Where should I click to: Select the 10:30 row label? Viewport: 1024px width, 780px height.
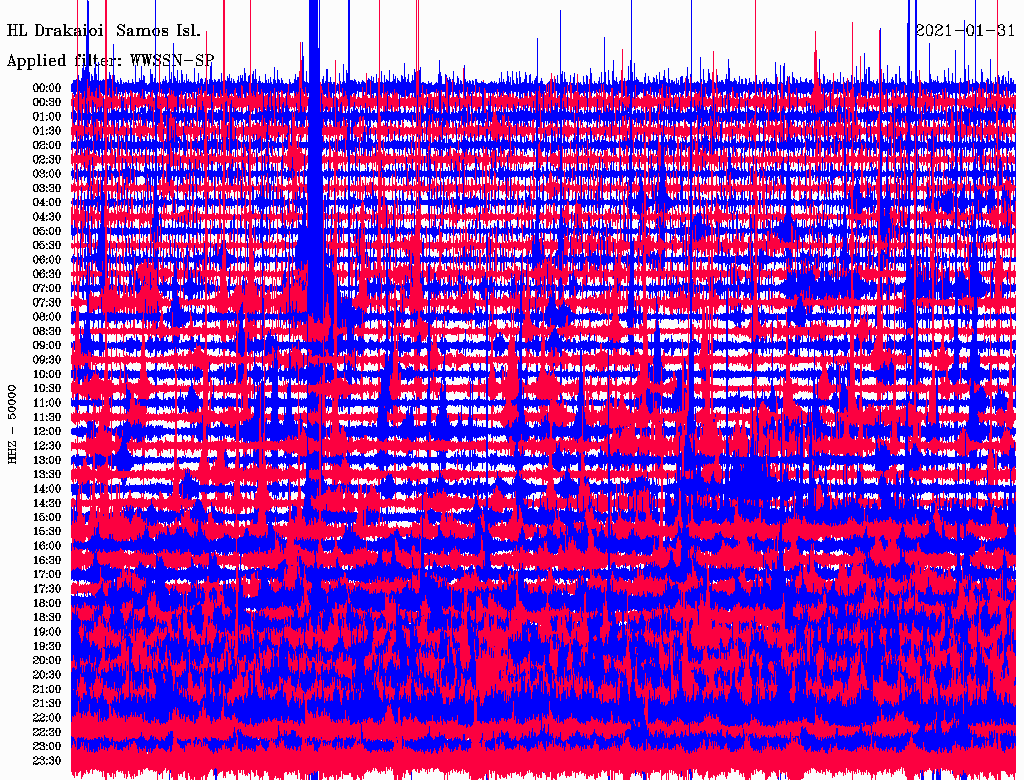[x=48, y=389]
